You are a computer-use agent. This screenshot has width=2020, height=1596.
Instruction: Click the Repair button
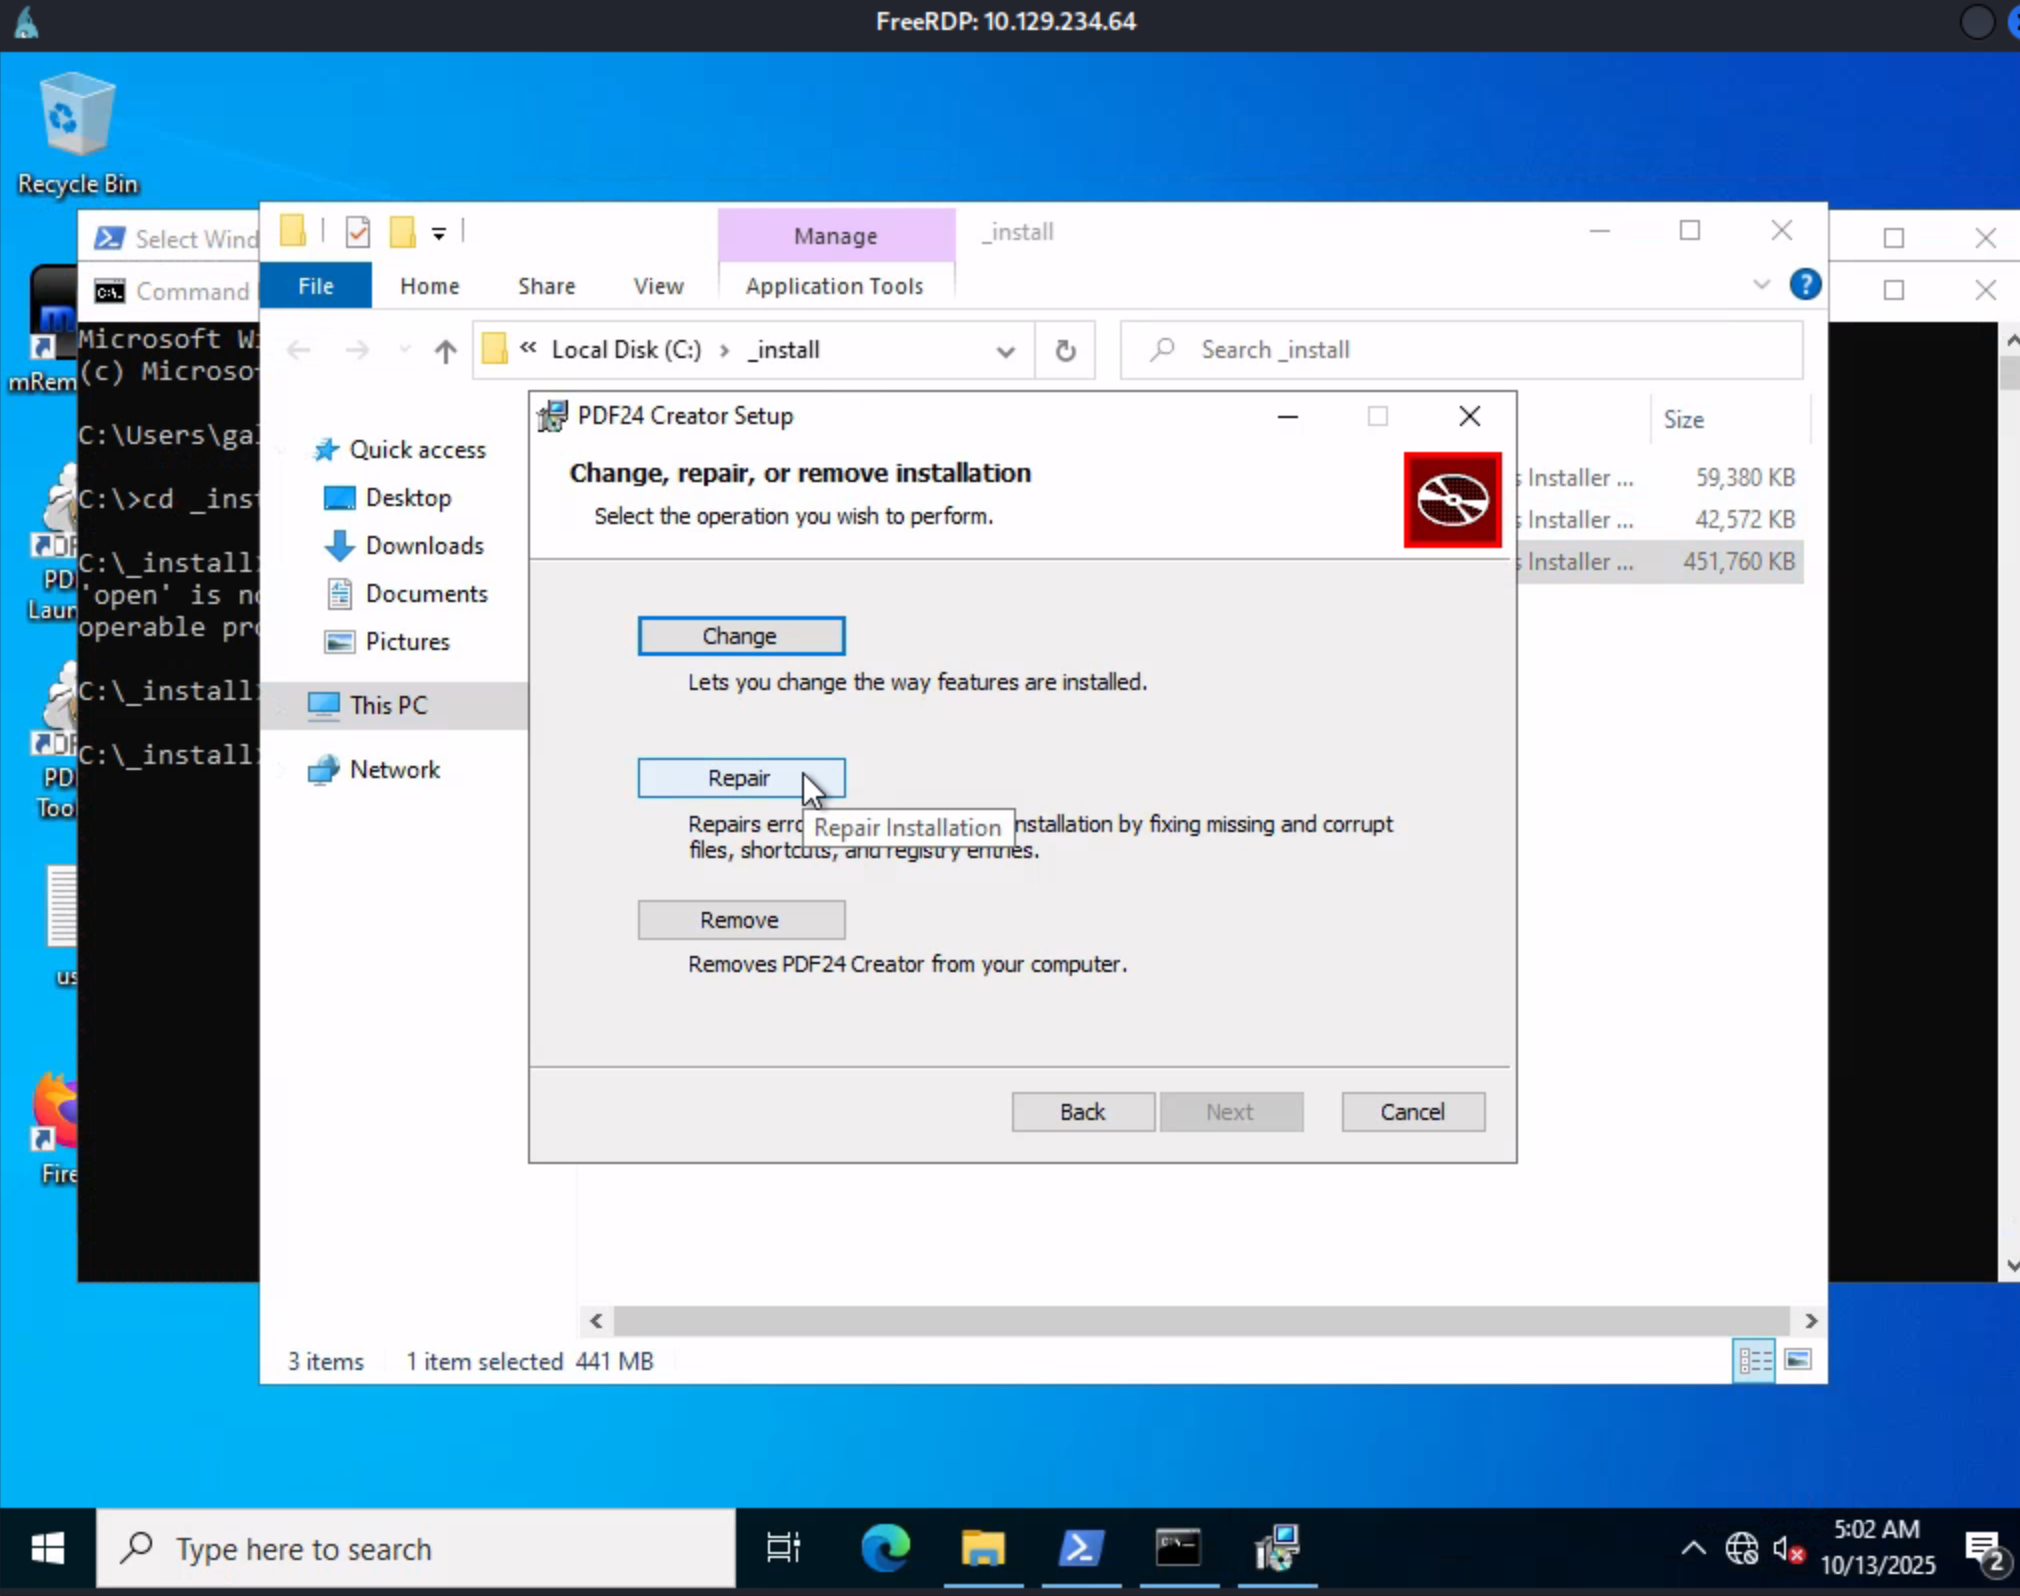point(740,778)
